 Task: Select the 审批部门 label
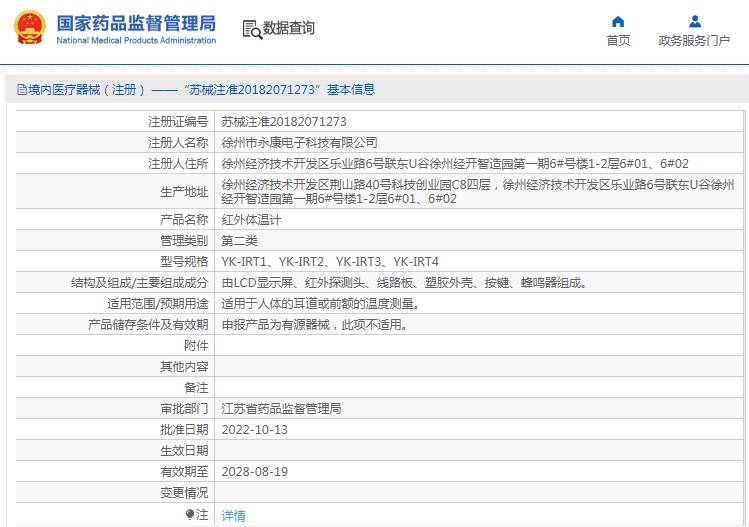coord(184,409)
